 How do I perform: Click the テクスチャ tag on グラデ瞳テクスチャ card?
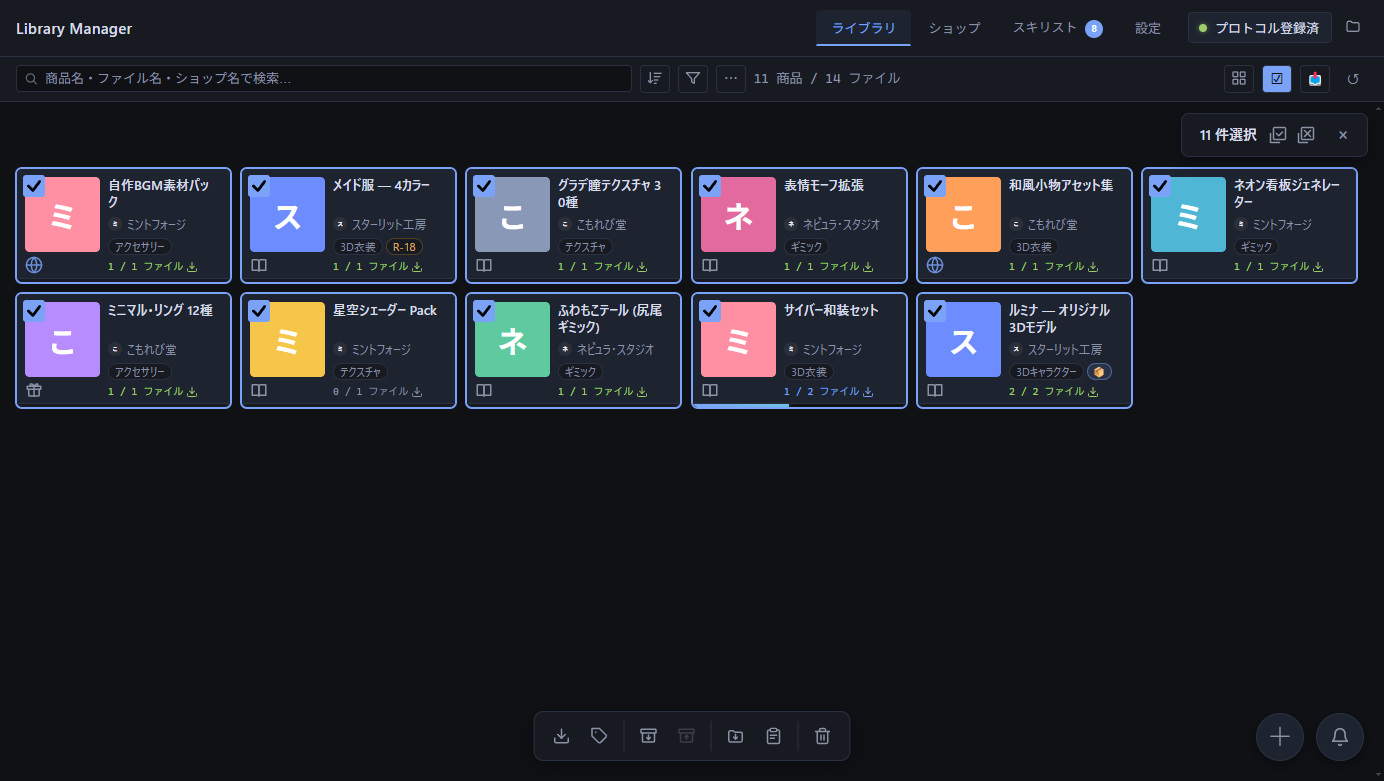585,247
